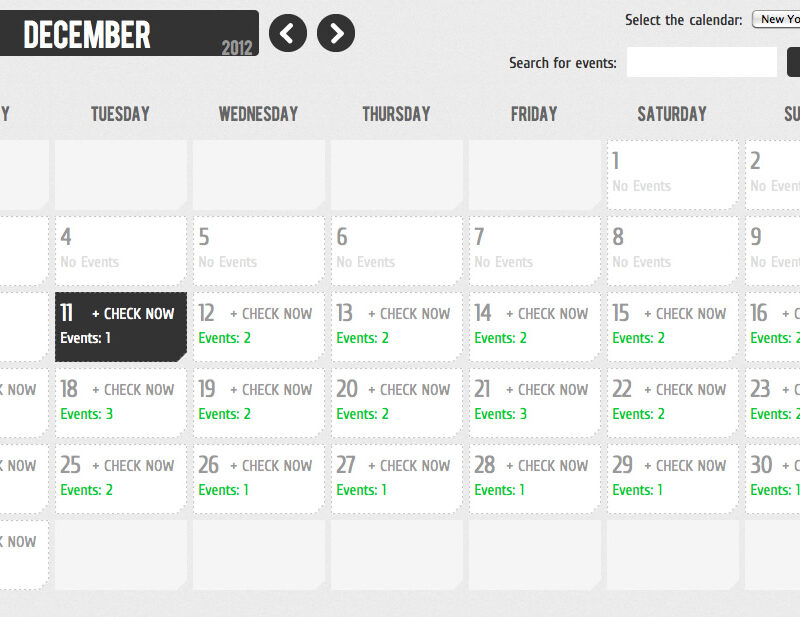Click Check Now on December 29

click(x=685, y=466)
